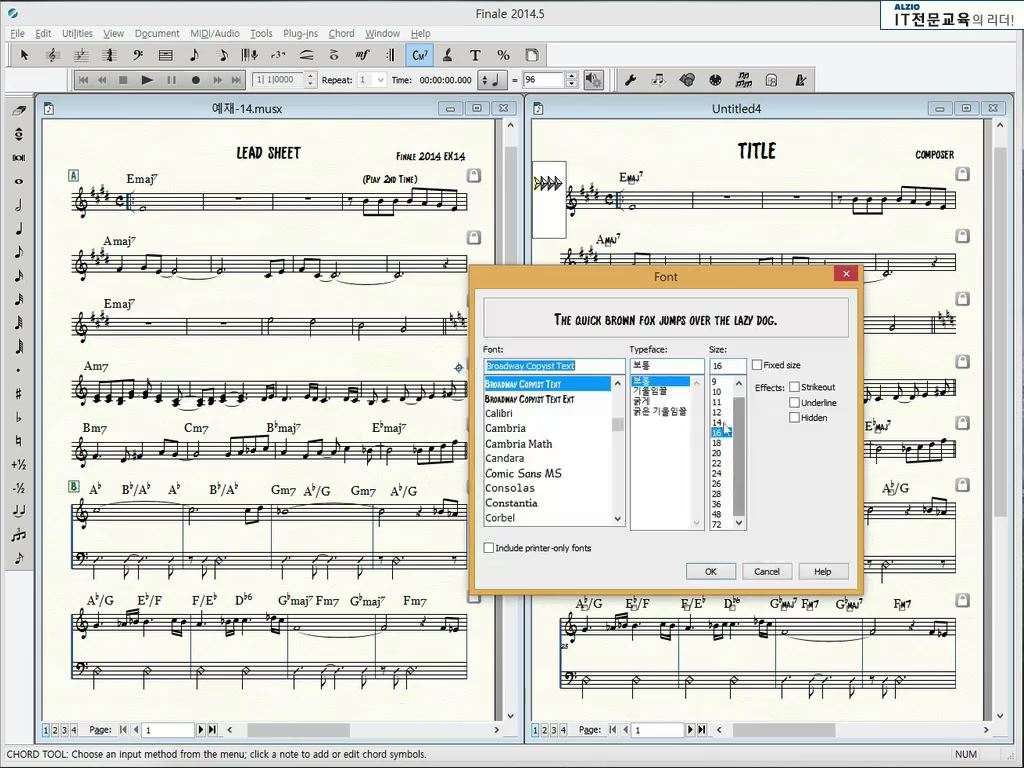
Task: Select the Measure tool
Action: [166, 56]
